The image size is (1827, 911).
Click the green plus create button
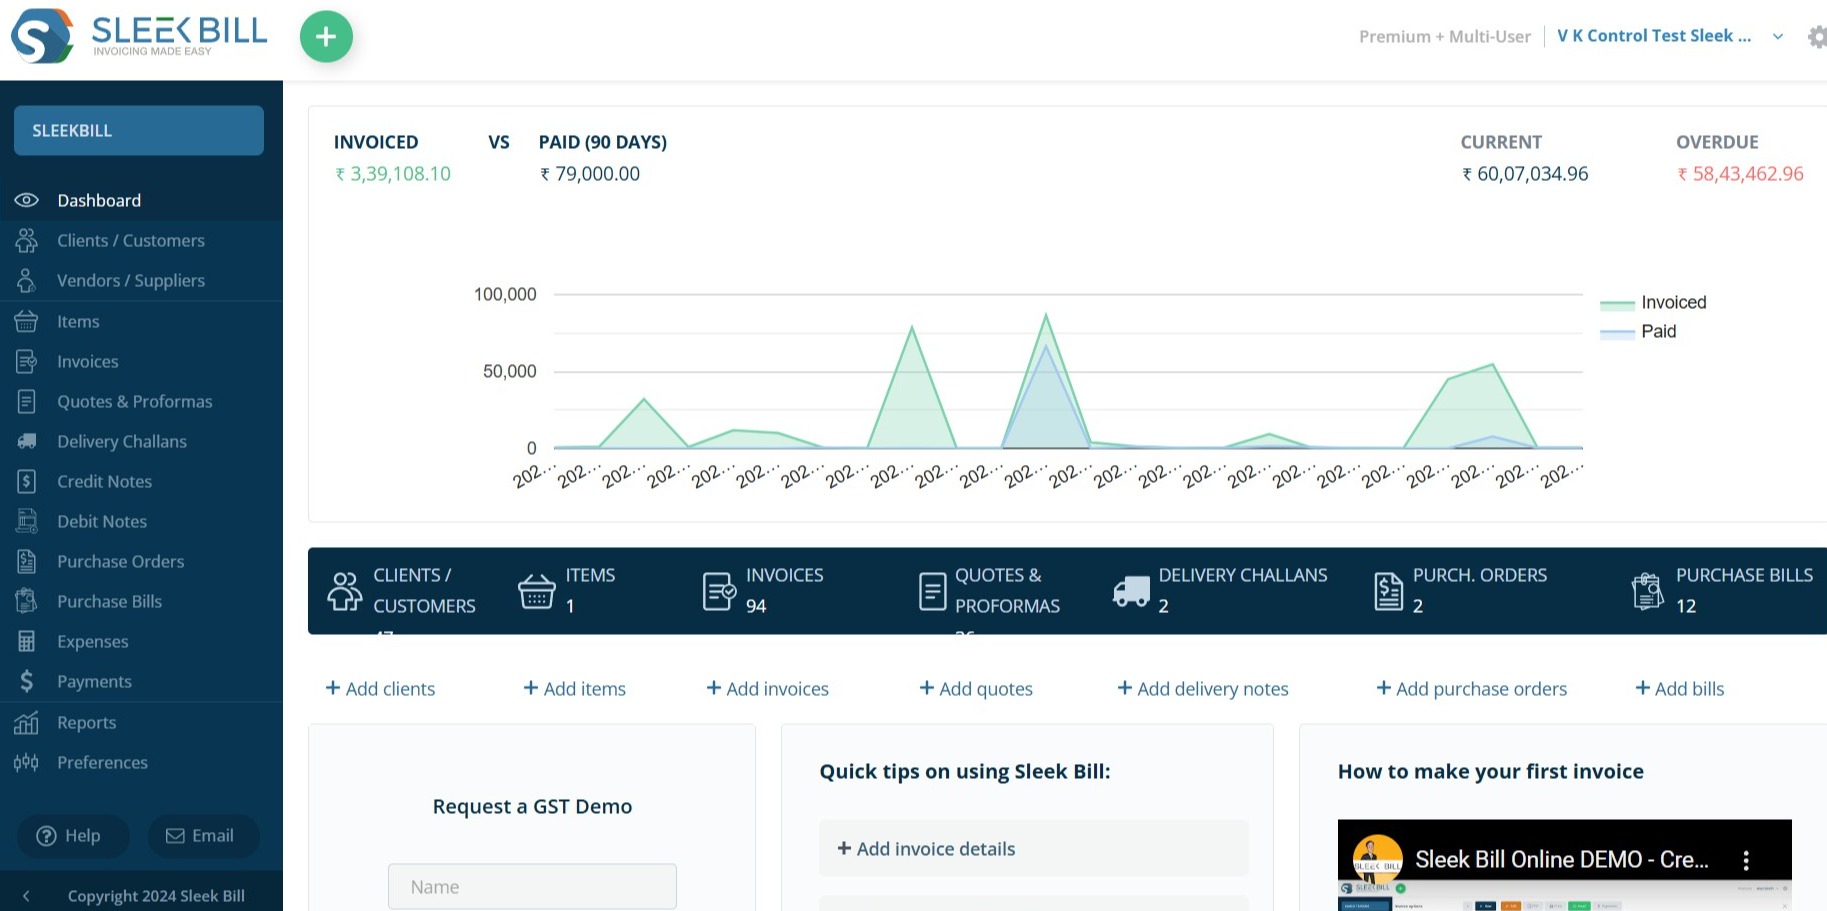(x=326, y=37)
